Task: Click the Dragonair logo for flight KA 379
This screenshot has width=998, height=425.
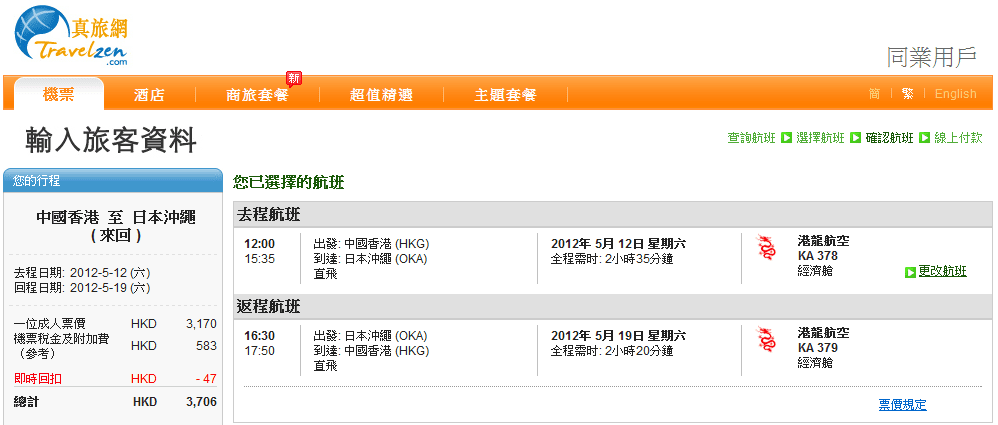Action: [767, 340]
